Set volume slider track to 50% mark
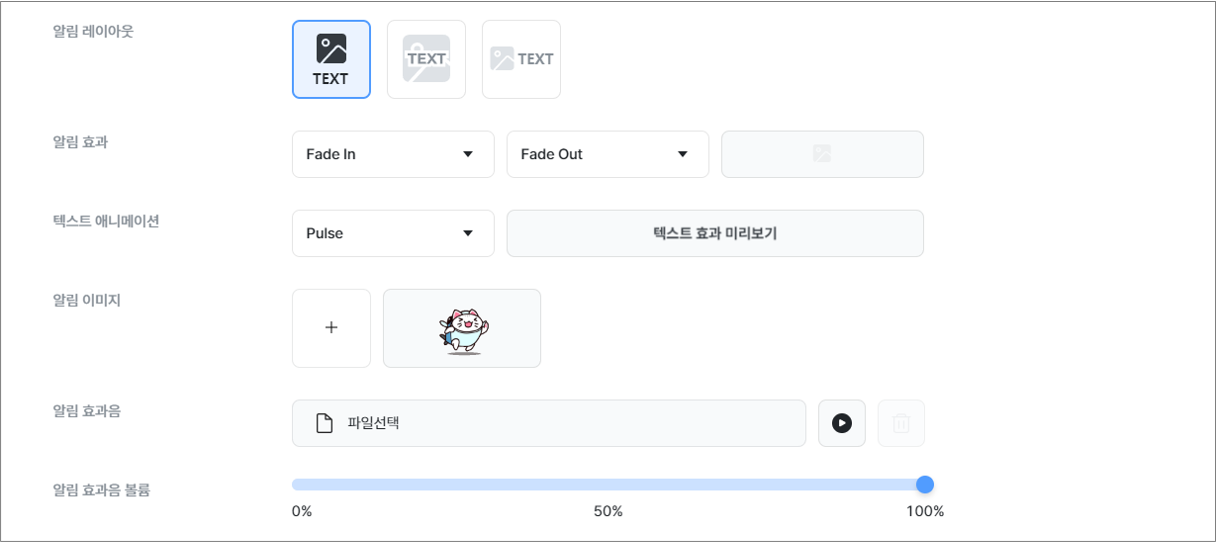This screenshot has height=542, width=1216. pos(608,485)
